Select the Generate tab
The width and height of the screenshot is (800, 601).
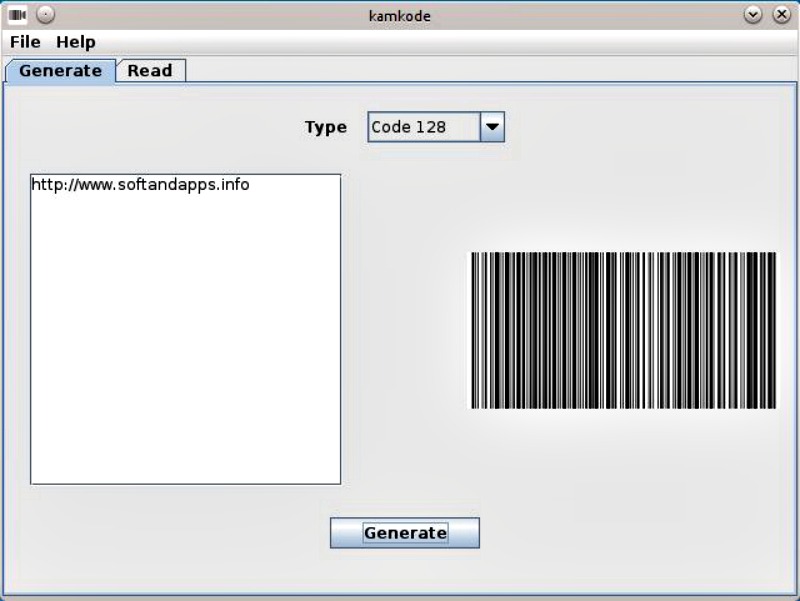coord(60,70)
